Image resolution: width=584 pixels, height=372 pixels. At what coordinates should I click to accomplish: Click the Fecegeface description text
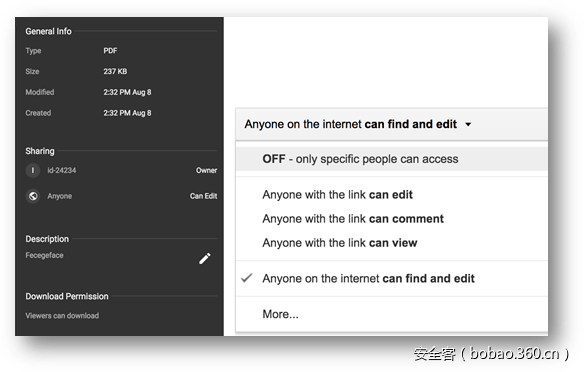click(44, 255)
